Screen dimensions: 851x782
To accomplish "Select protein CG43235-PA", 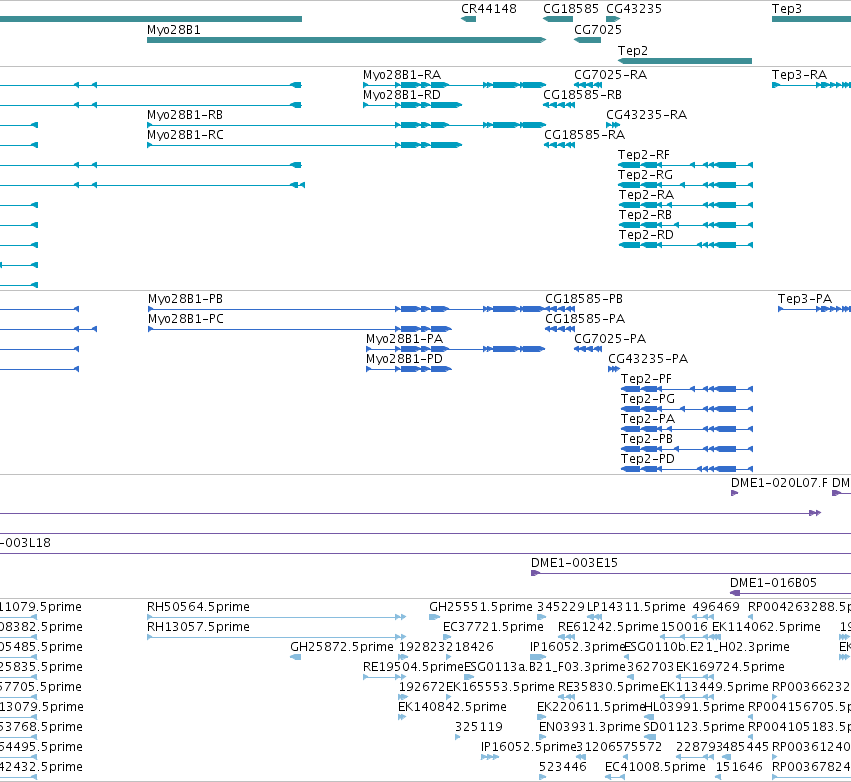I will coord(614,369).
